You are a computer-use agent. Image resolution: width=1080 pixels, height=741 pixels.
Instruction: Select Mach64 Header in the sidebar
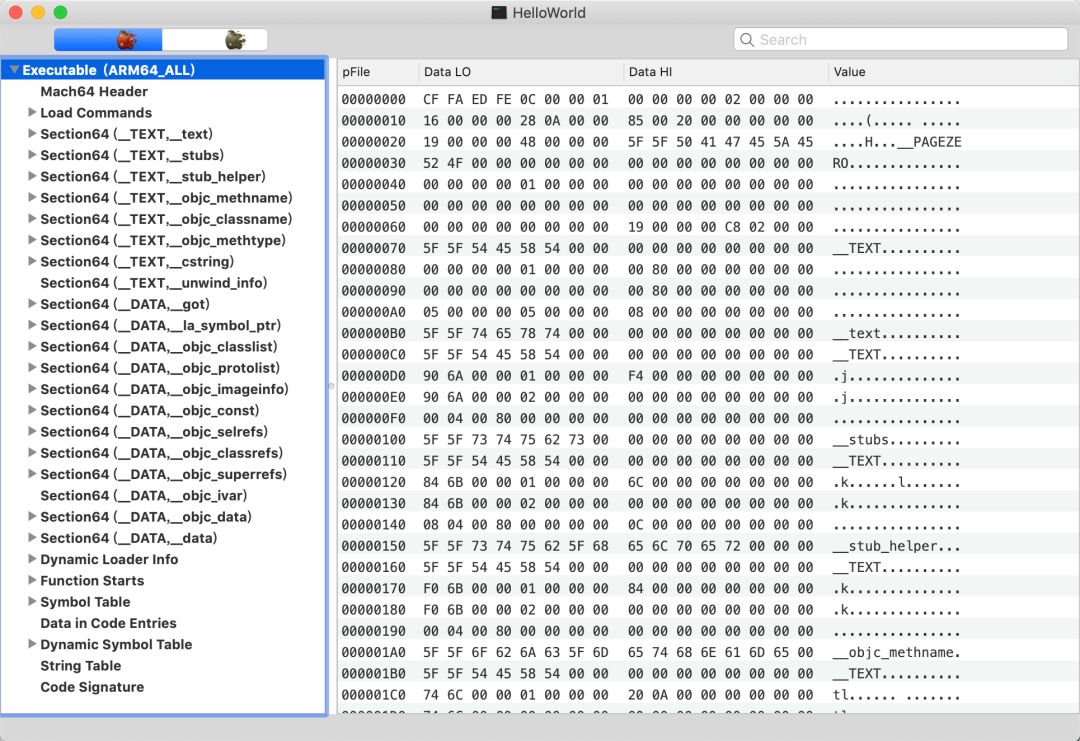point(94,92)
